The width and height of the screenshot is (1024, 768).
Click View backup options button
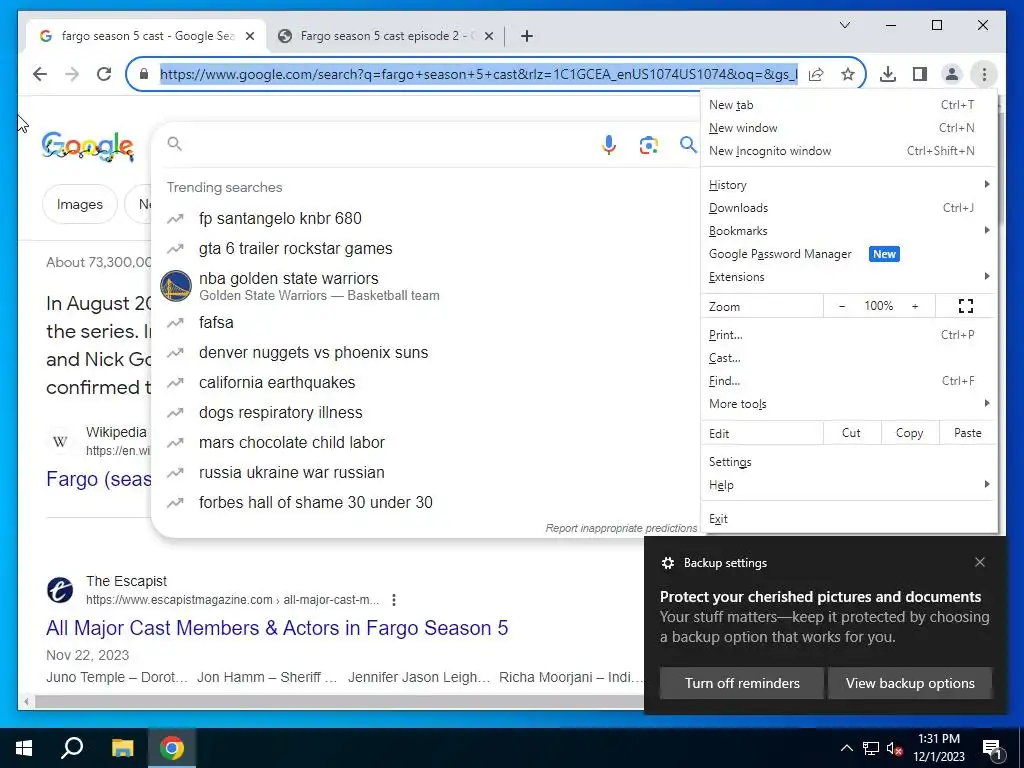pyautogui.click(x=910, y=683)
